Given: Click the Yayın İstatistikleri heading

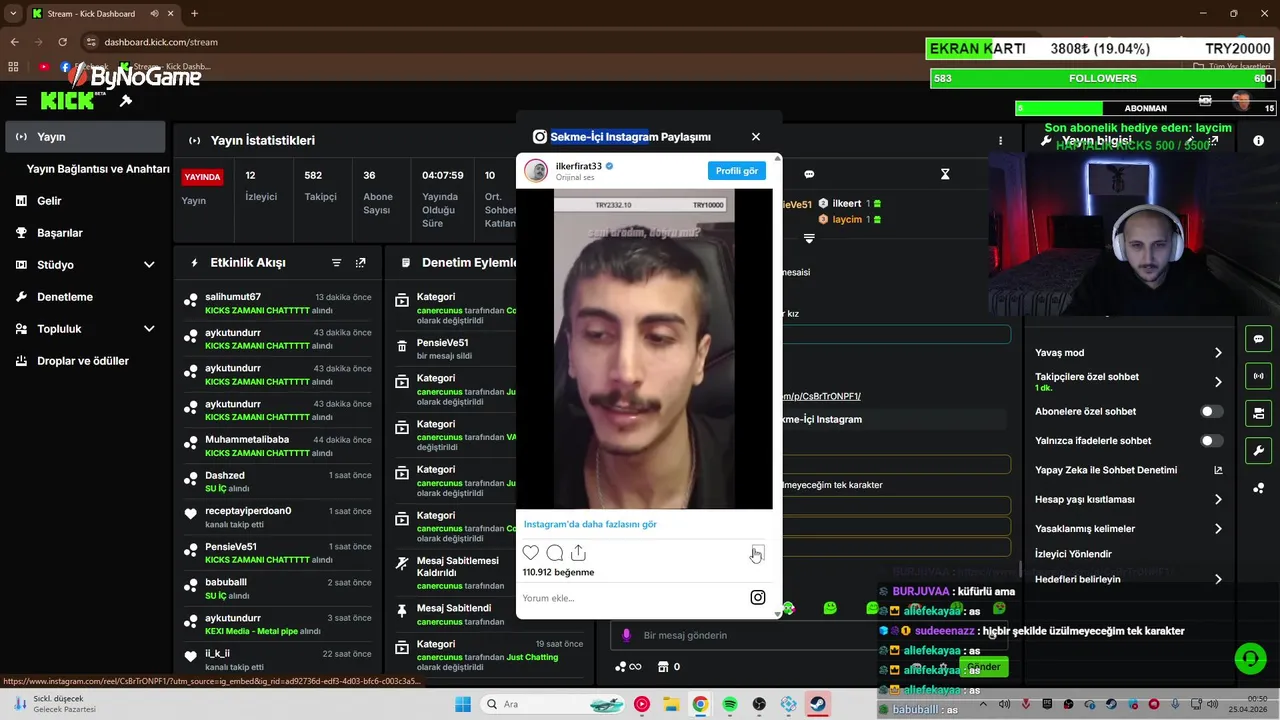Looking at the screenshot, I should pyautogui.click(x=264, y=141).
